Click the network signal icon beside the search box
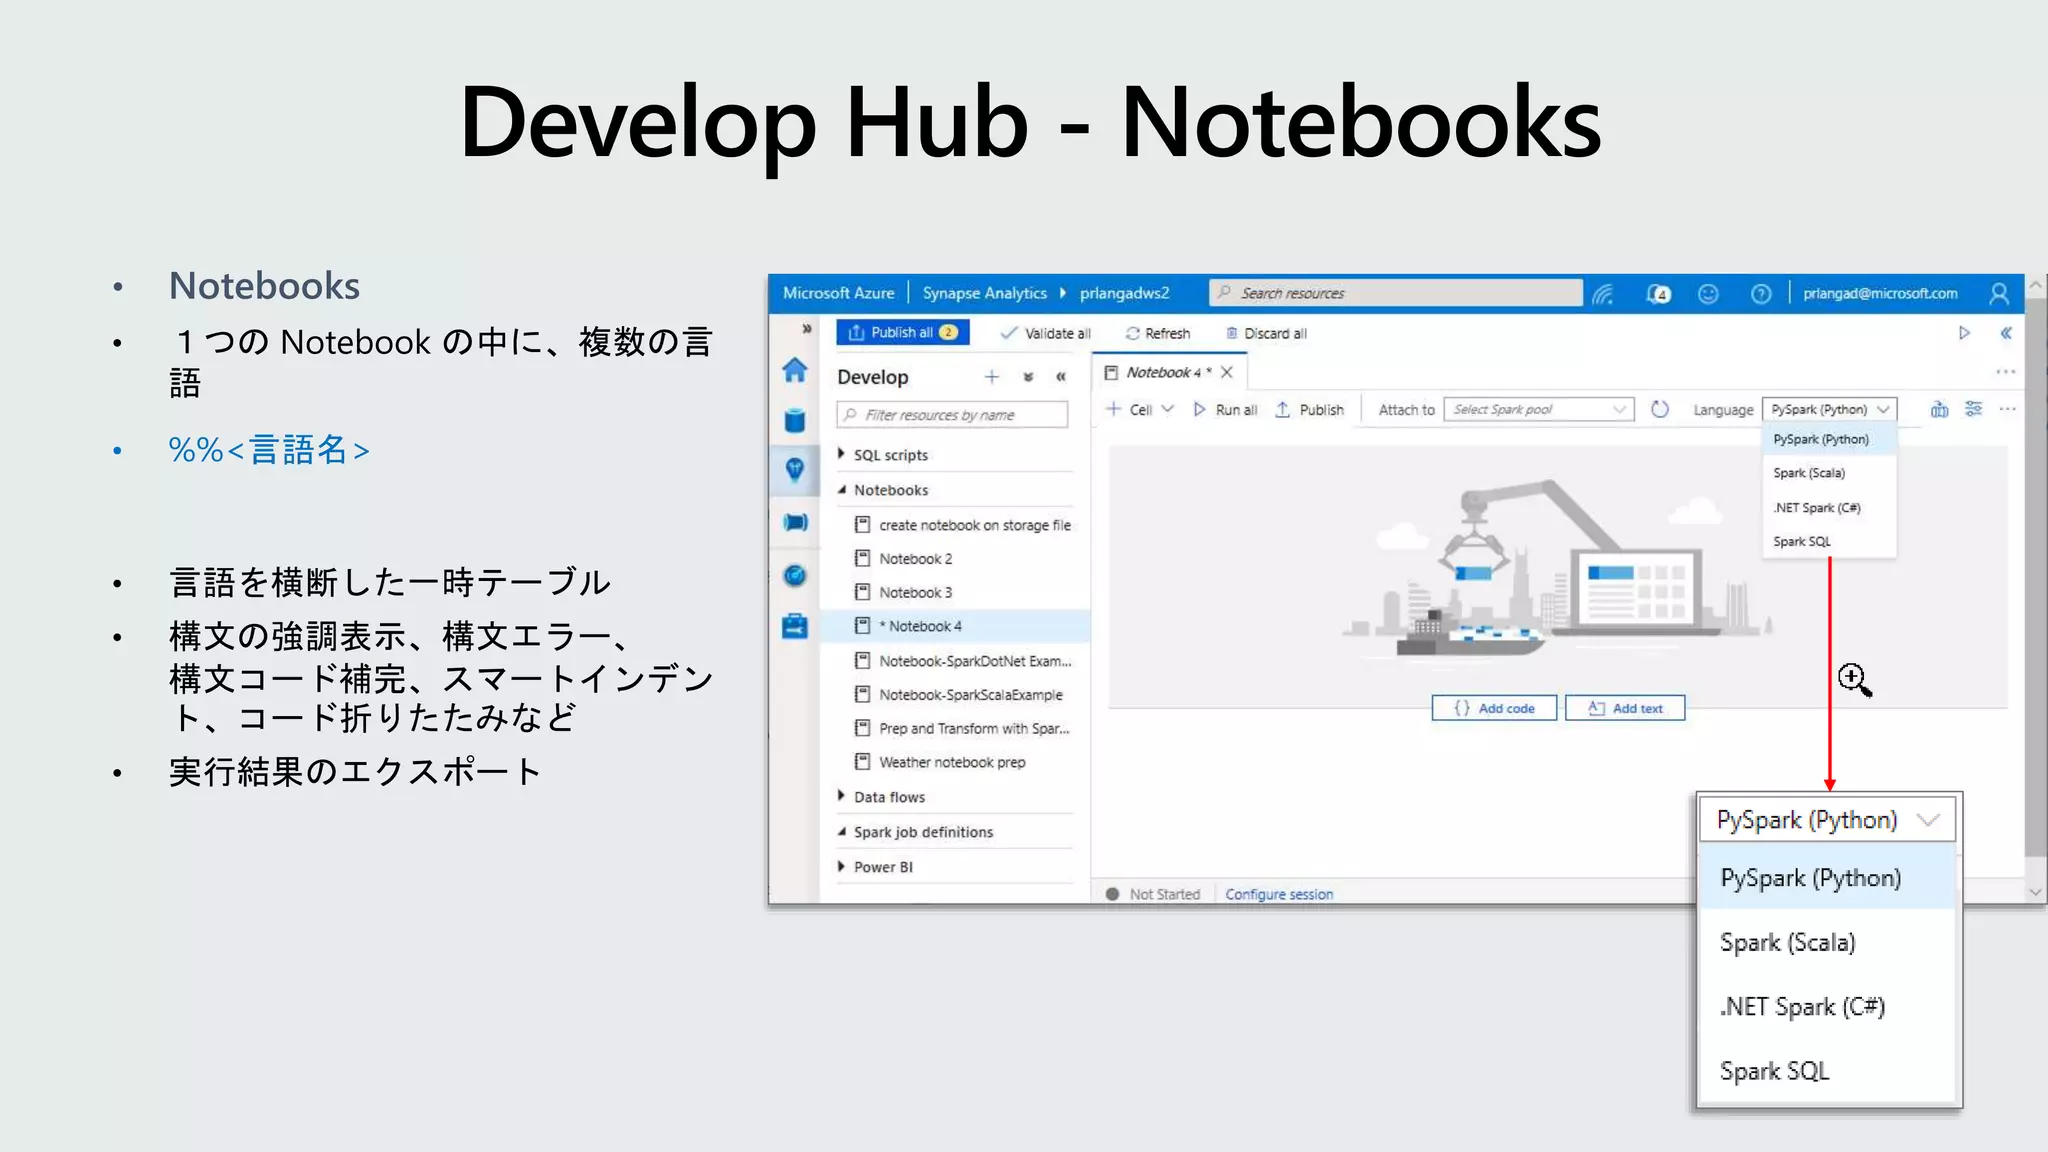 tap(1603, 293)
